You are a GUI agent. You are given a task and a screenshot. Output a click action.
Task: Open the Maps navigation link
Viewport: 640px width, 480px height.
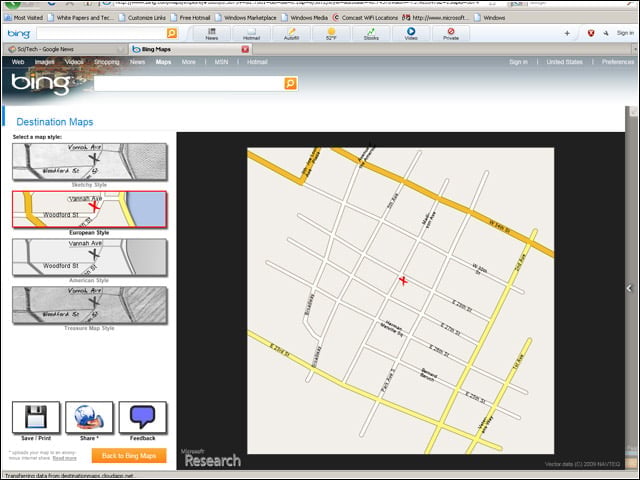[x=163, y=62]
